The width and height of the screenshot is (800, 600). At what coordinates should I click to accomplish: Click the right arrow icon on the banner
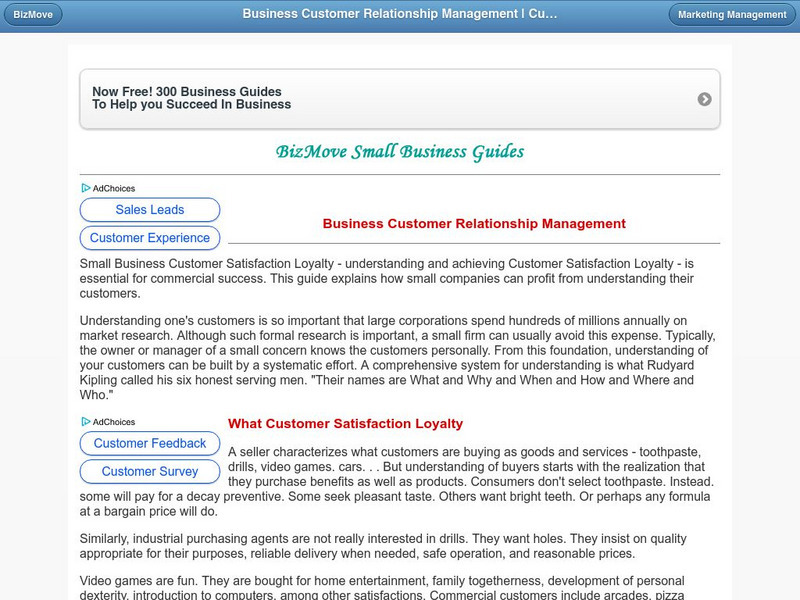tap(705, 99)
